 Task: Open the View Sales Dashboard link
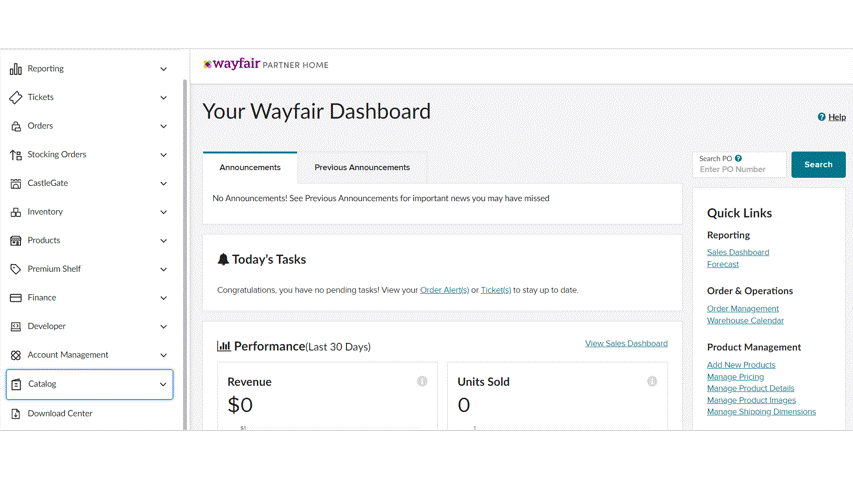[x=626, y=343]
